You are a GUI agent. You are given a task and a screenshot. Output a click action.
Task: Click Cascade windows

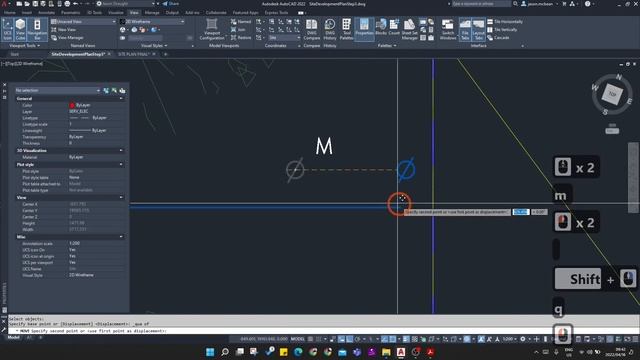498,38
